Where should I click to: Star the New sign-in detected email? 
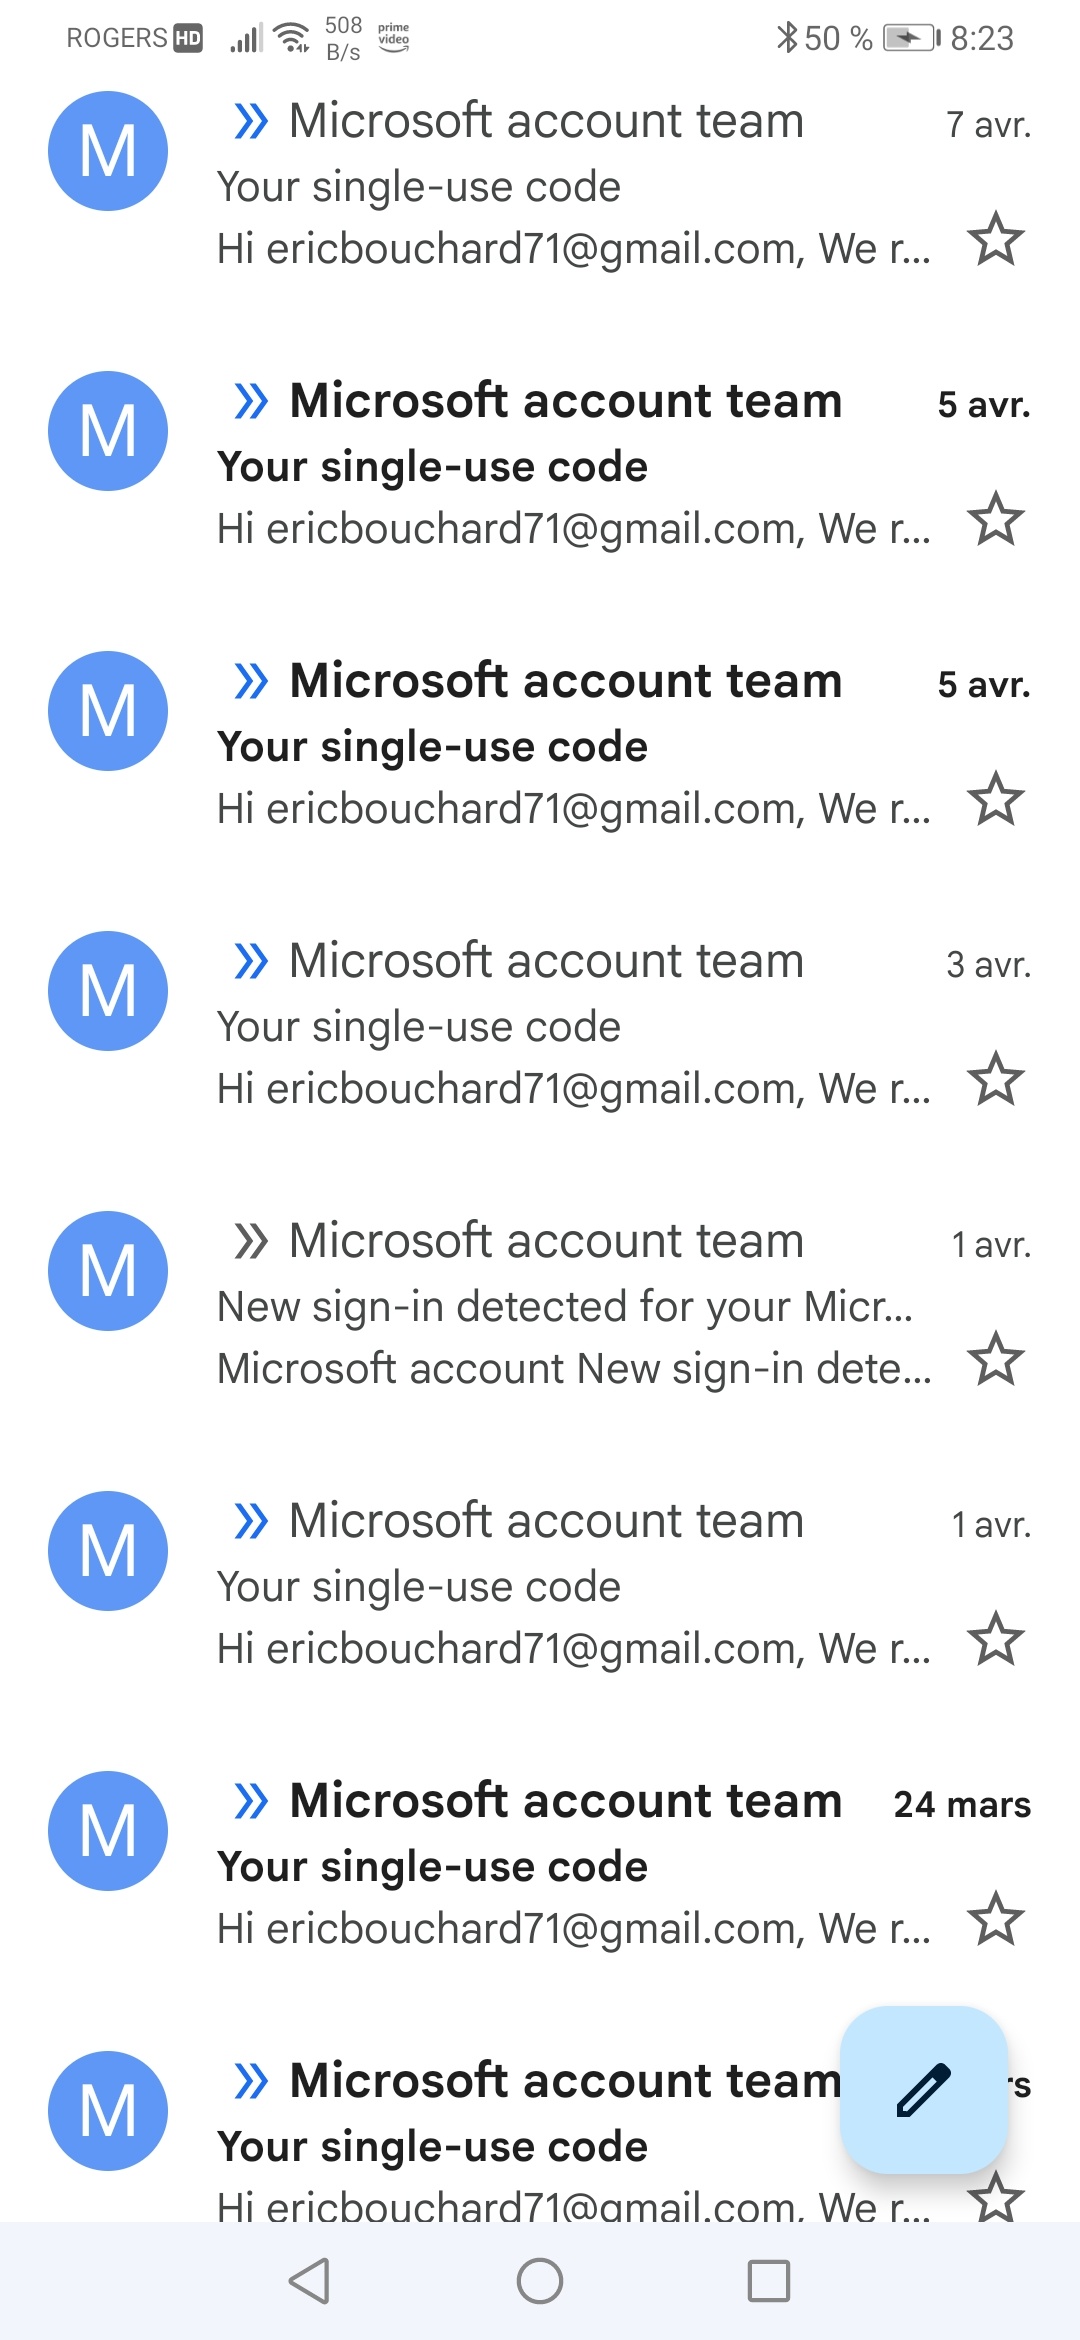point(996,1359)
